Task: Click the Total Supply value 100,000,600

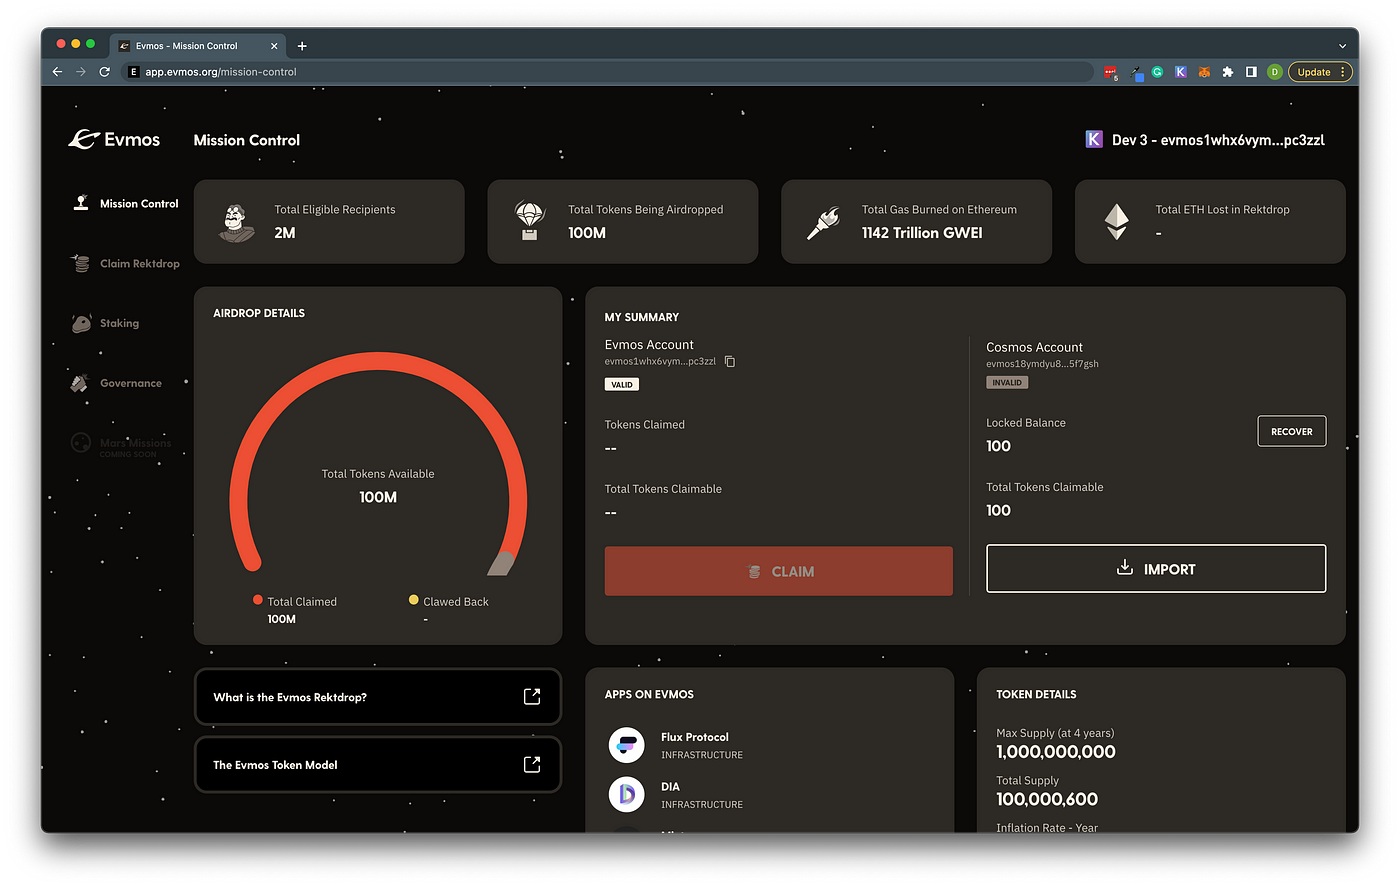Action: (1047, 799)
